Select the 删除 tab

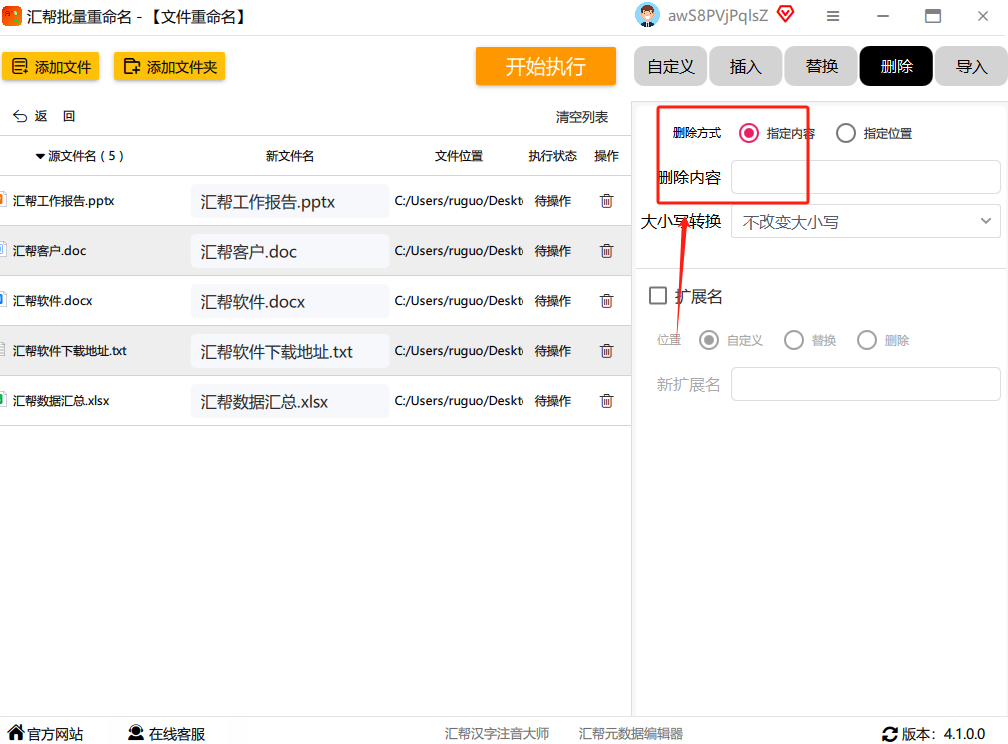(x=896, y=66)
